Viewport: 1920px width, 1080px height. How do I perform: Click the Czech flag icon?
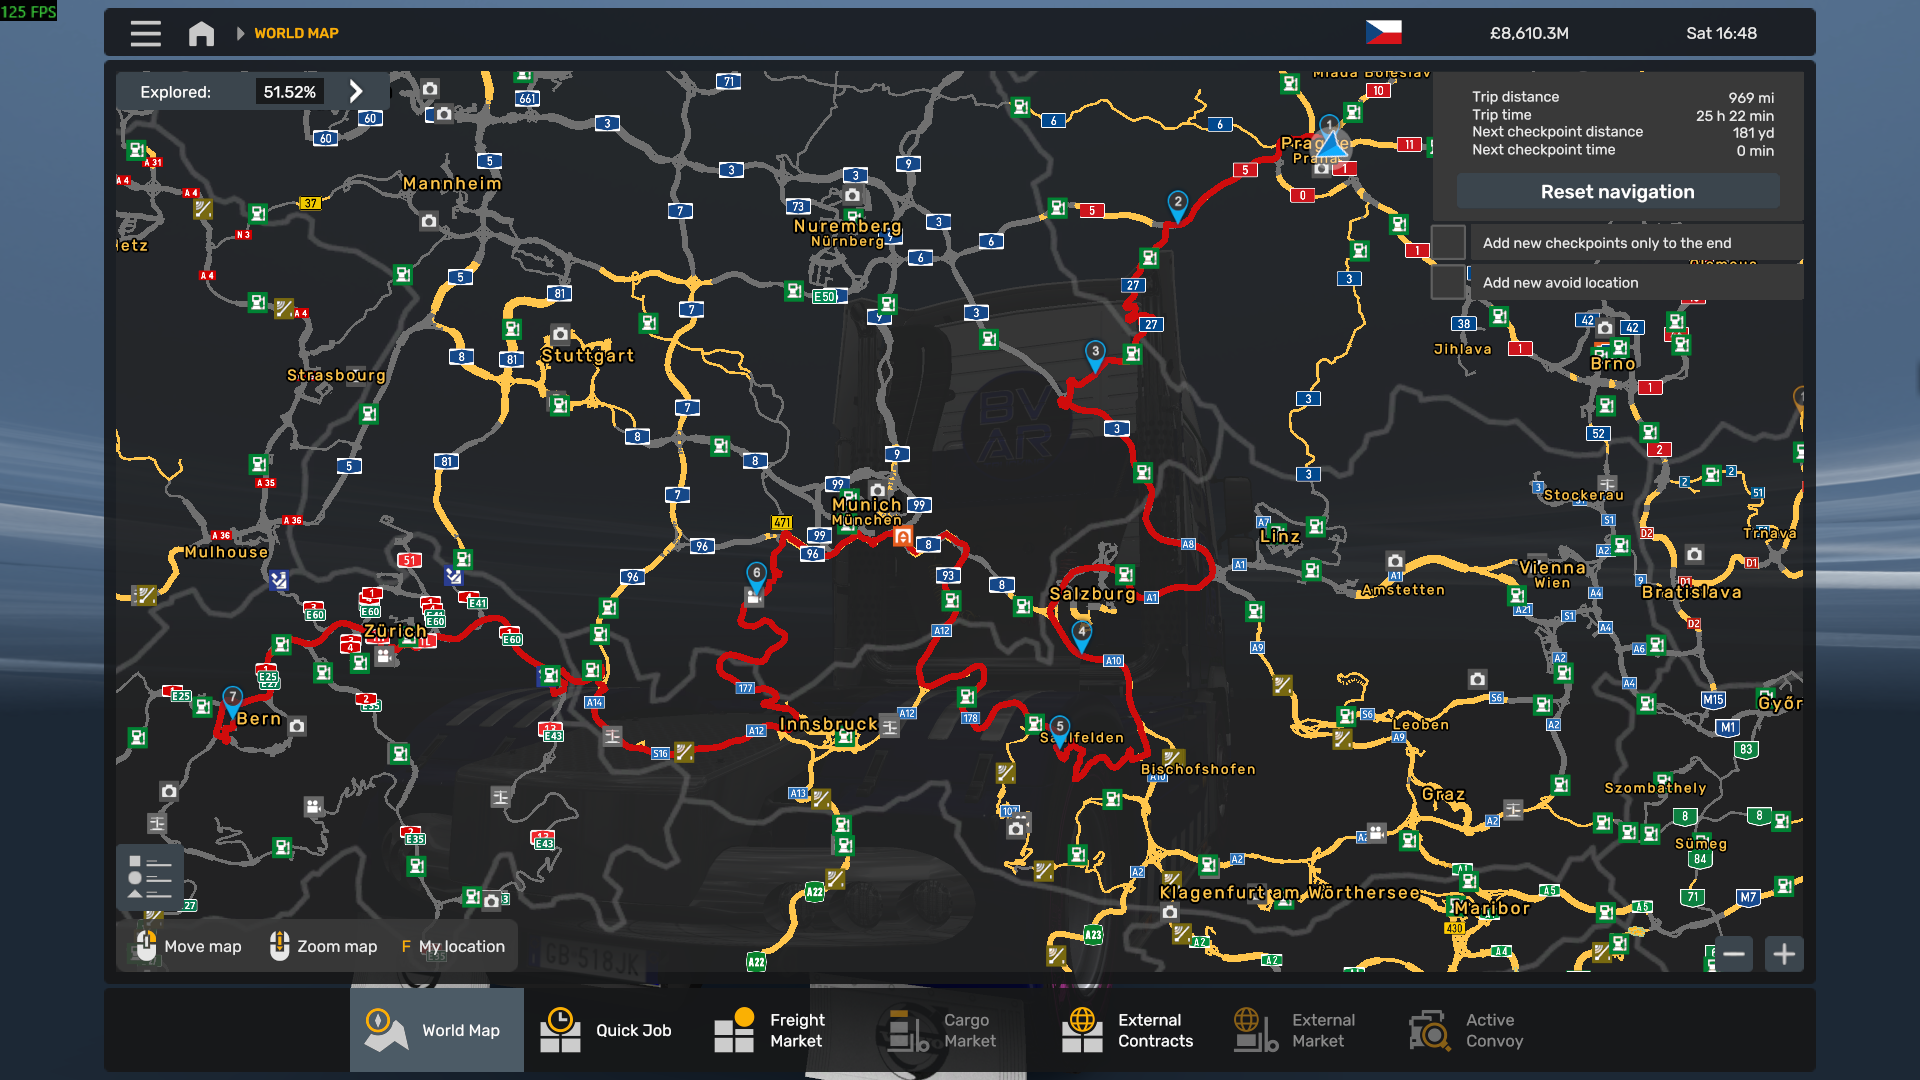click(x=1383, y=33)
